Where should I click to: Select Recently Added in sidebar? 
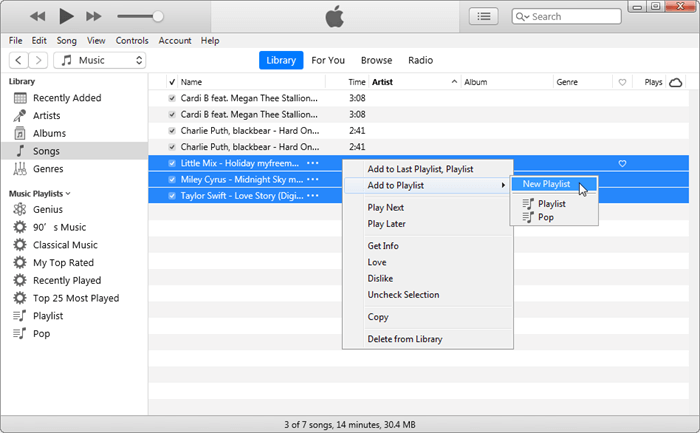click(74, 98)
